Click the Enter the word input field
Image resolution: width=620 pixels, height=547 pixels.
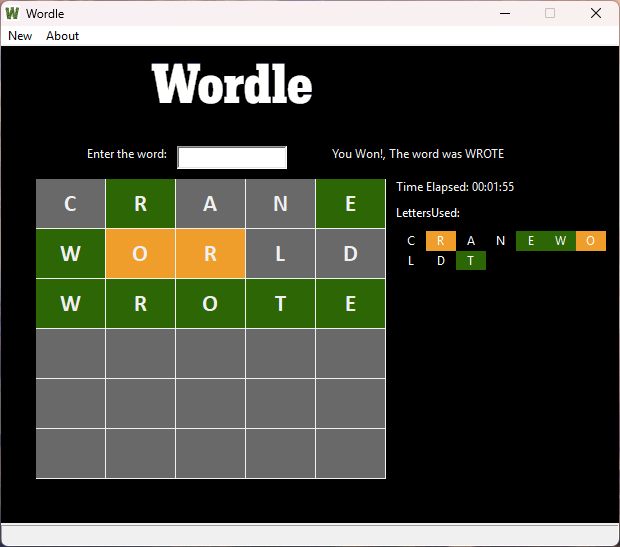232,157
